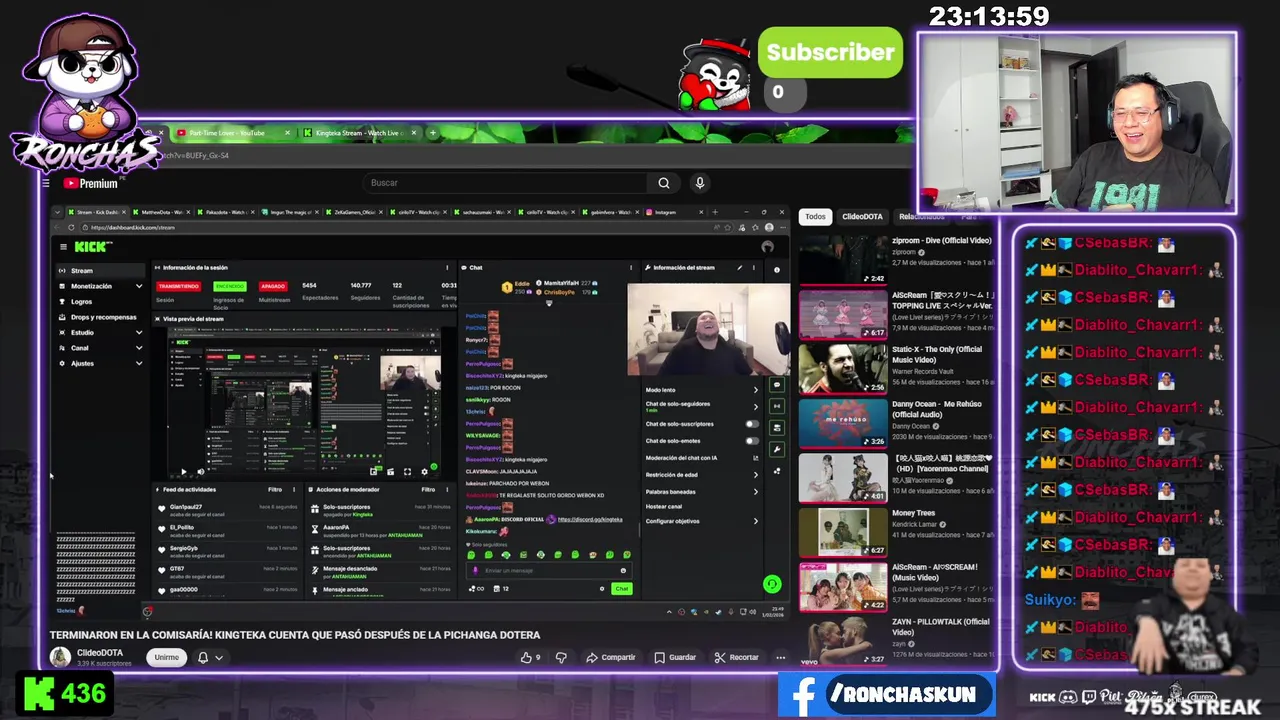Select the Todos filter chip
The height and width of the screenshot is (720, 1280).
816,216
